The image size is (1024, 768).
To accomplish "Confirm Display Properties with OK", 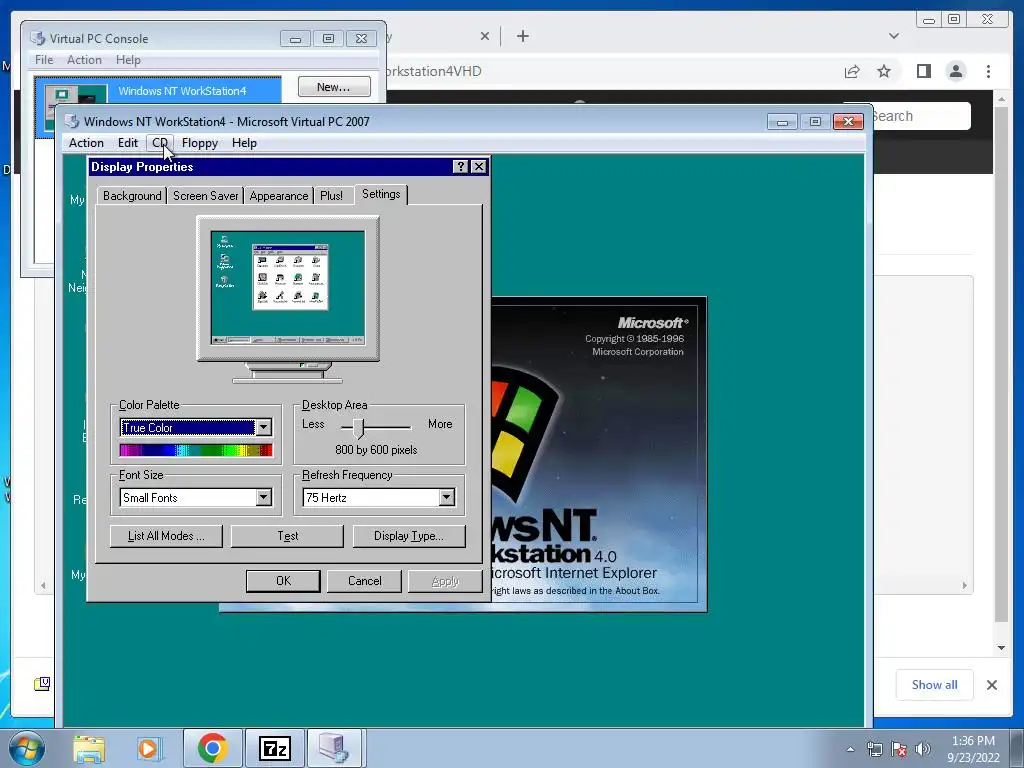I will point(283,581).
